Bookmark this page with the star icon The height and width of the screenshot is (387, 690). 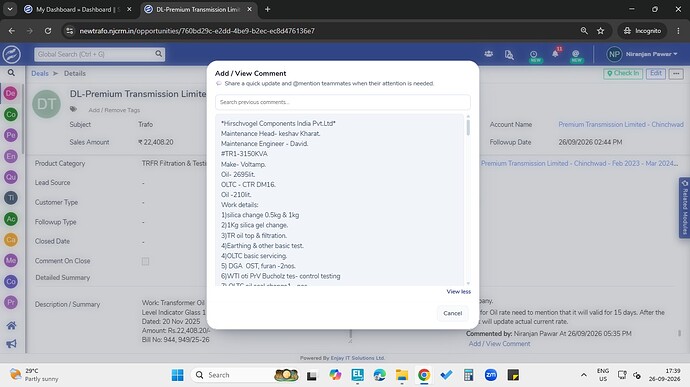pos(601,31)
